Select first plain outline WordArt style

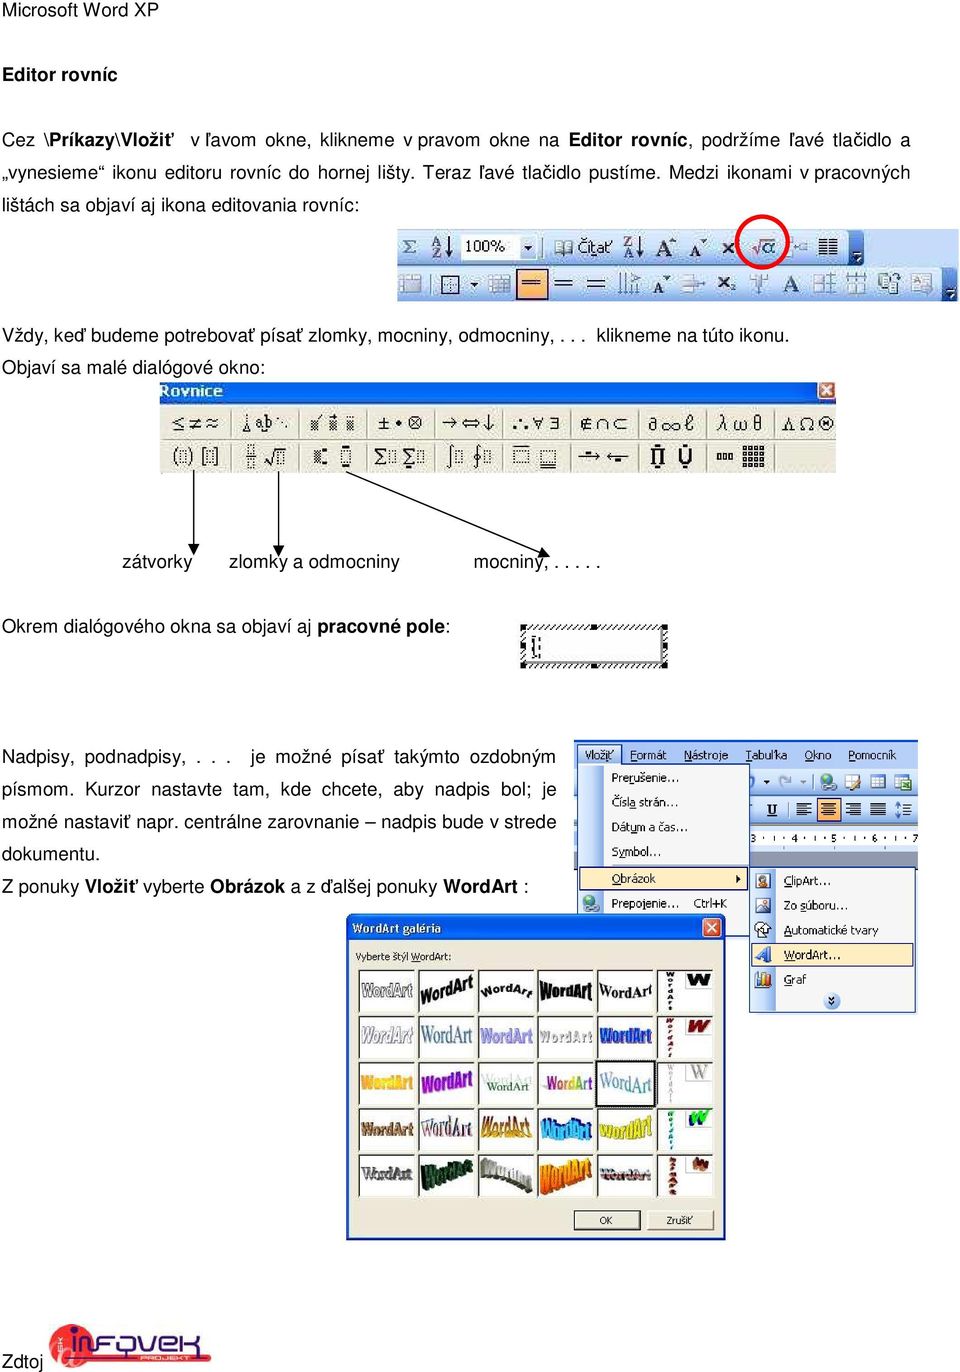[x=387, y=990]
